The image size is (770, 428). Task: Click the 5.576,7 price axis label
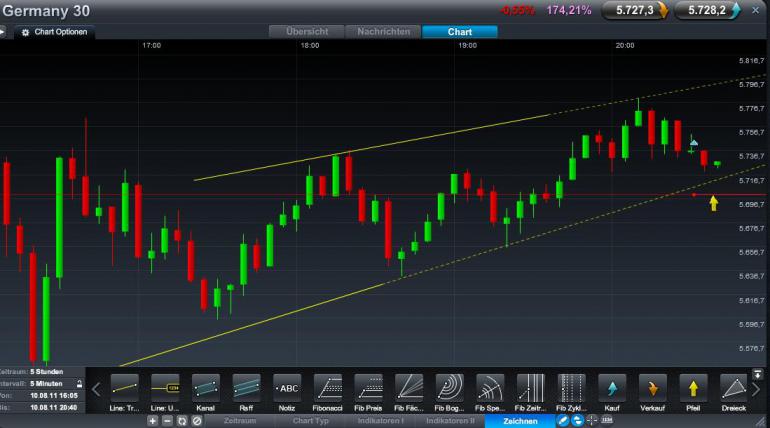point(751,348)
